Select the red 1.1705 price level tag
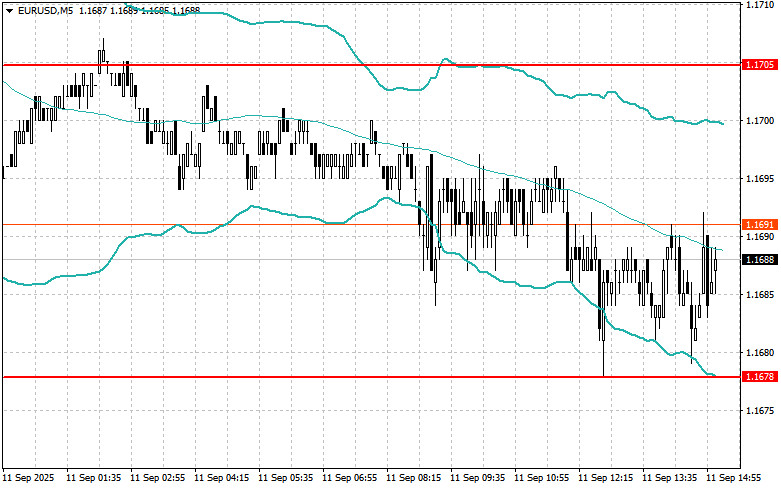Image resolution: width=781 pixels, height=489 pixels. tap(760, 65)
